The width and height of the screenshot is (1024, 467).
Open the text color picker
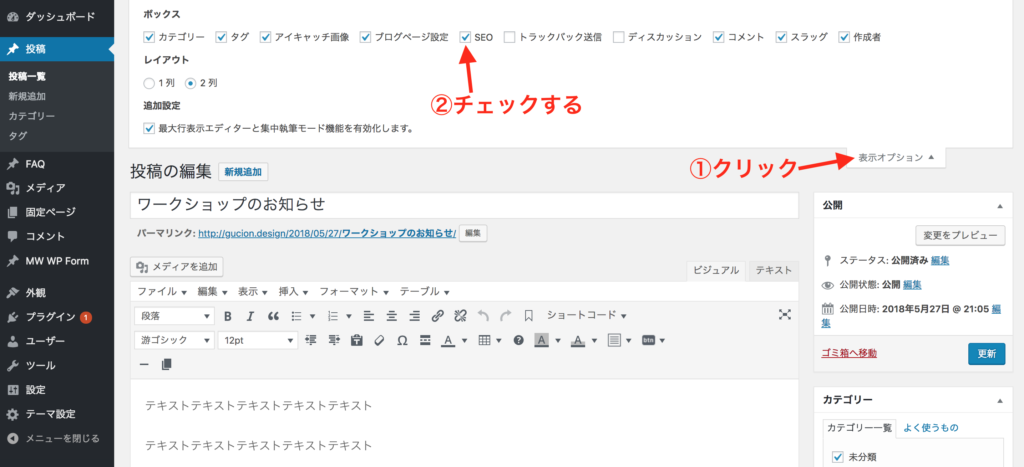(448, 340)
